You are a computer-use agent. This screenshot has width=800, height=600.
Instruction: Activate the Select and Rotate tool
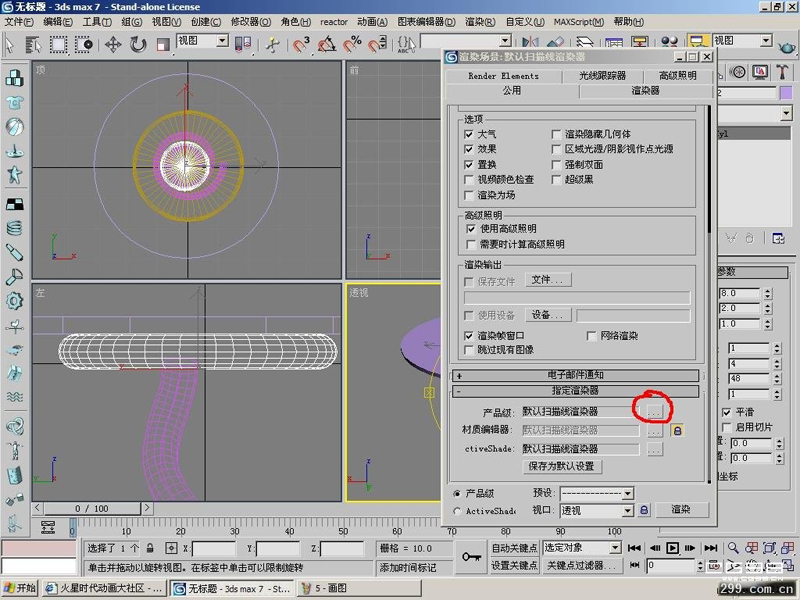point(138,44)
